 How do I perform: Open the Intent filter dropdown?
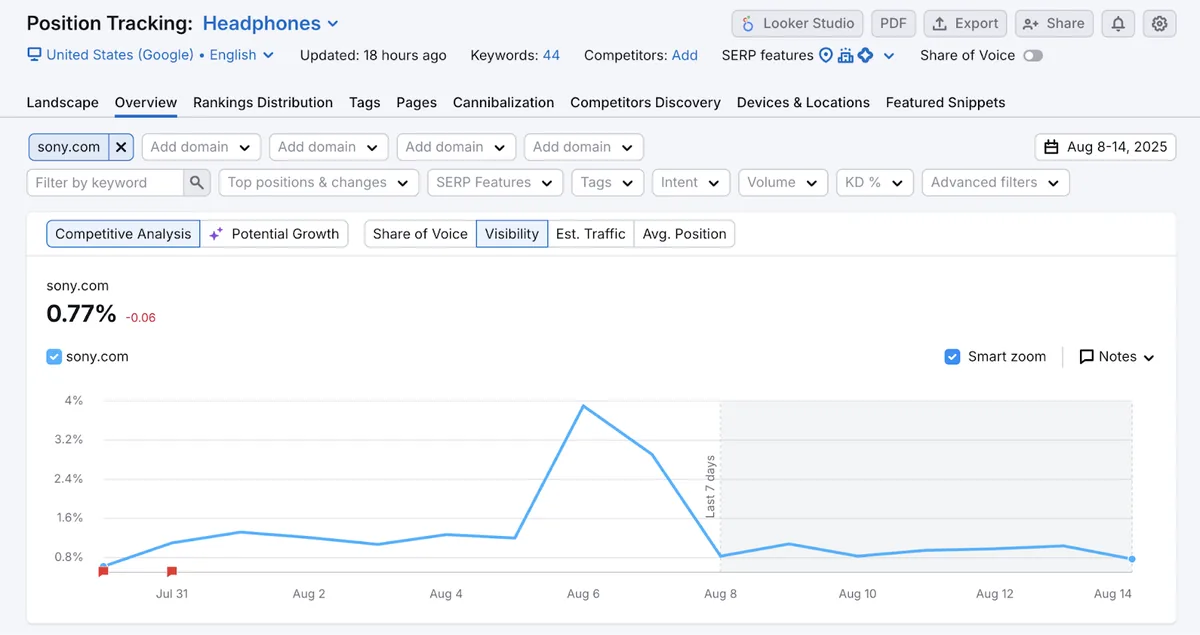pyautogui.click(x=690, y=183)
